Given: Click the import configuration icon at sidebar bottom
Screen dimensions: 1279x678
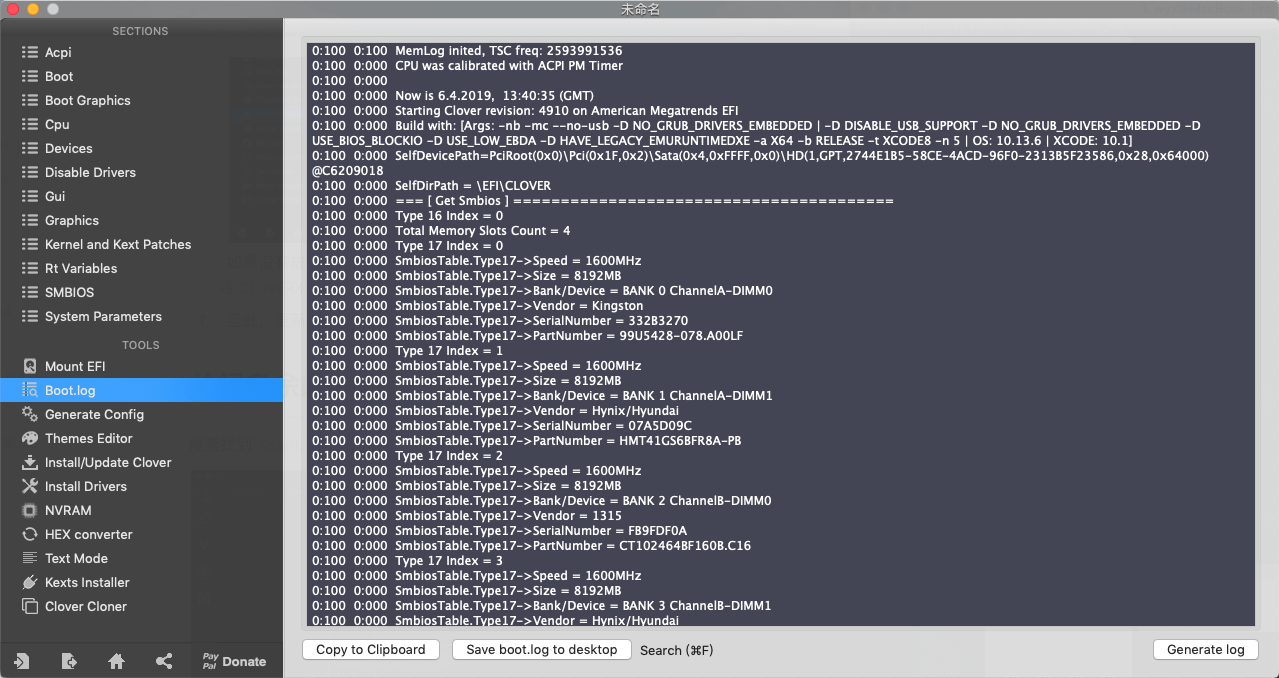Looking at the screenshot, I should (x=21, y=661).
